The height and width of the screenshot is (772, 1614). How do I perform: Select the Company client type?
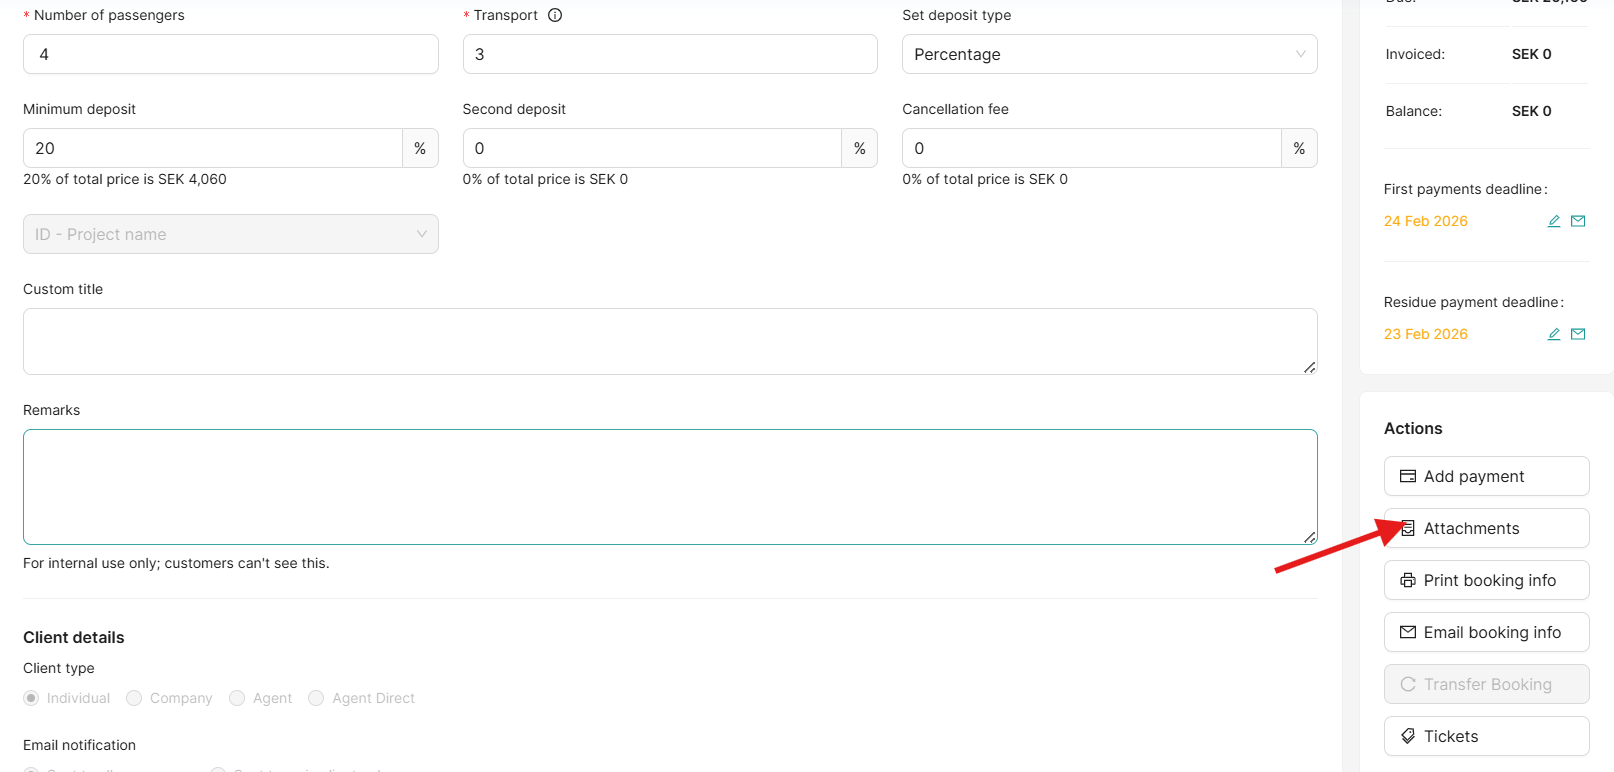click(134, 698)
